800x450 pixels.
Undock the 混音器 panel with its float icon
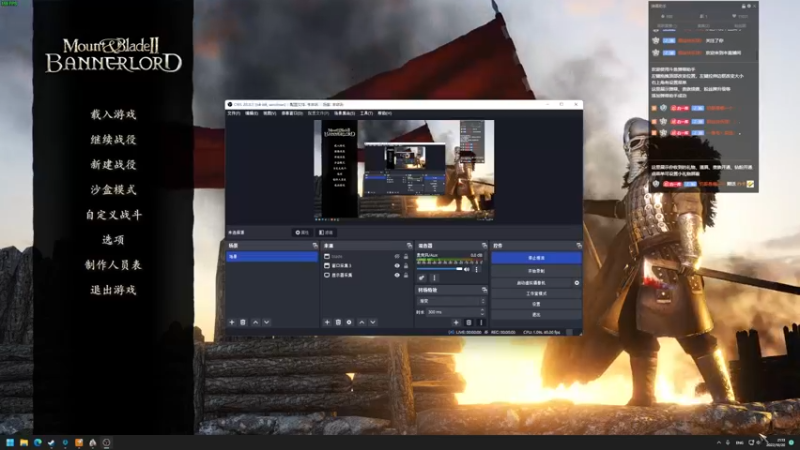[484, 246]
